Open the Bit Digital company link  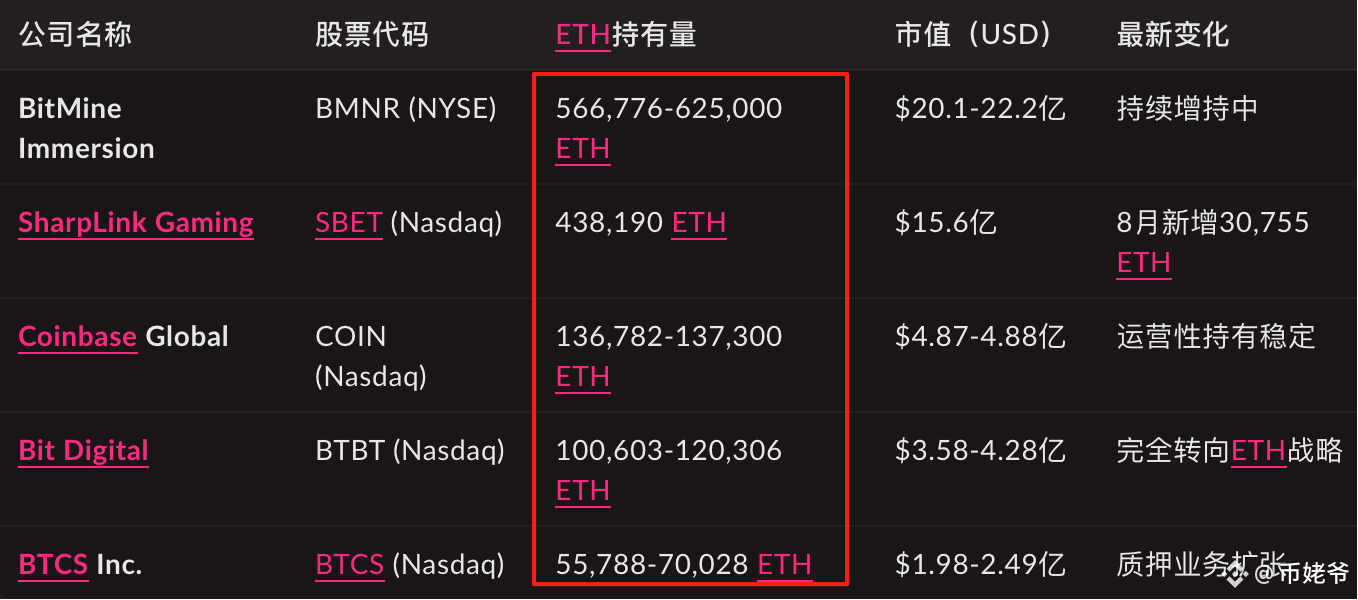[x=83, y=451]
